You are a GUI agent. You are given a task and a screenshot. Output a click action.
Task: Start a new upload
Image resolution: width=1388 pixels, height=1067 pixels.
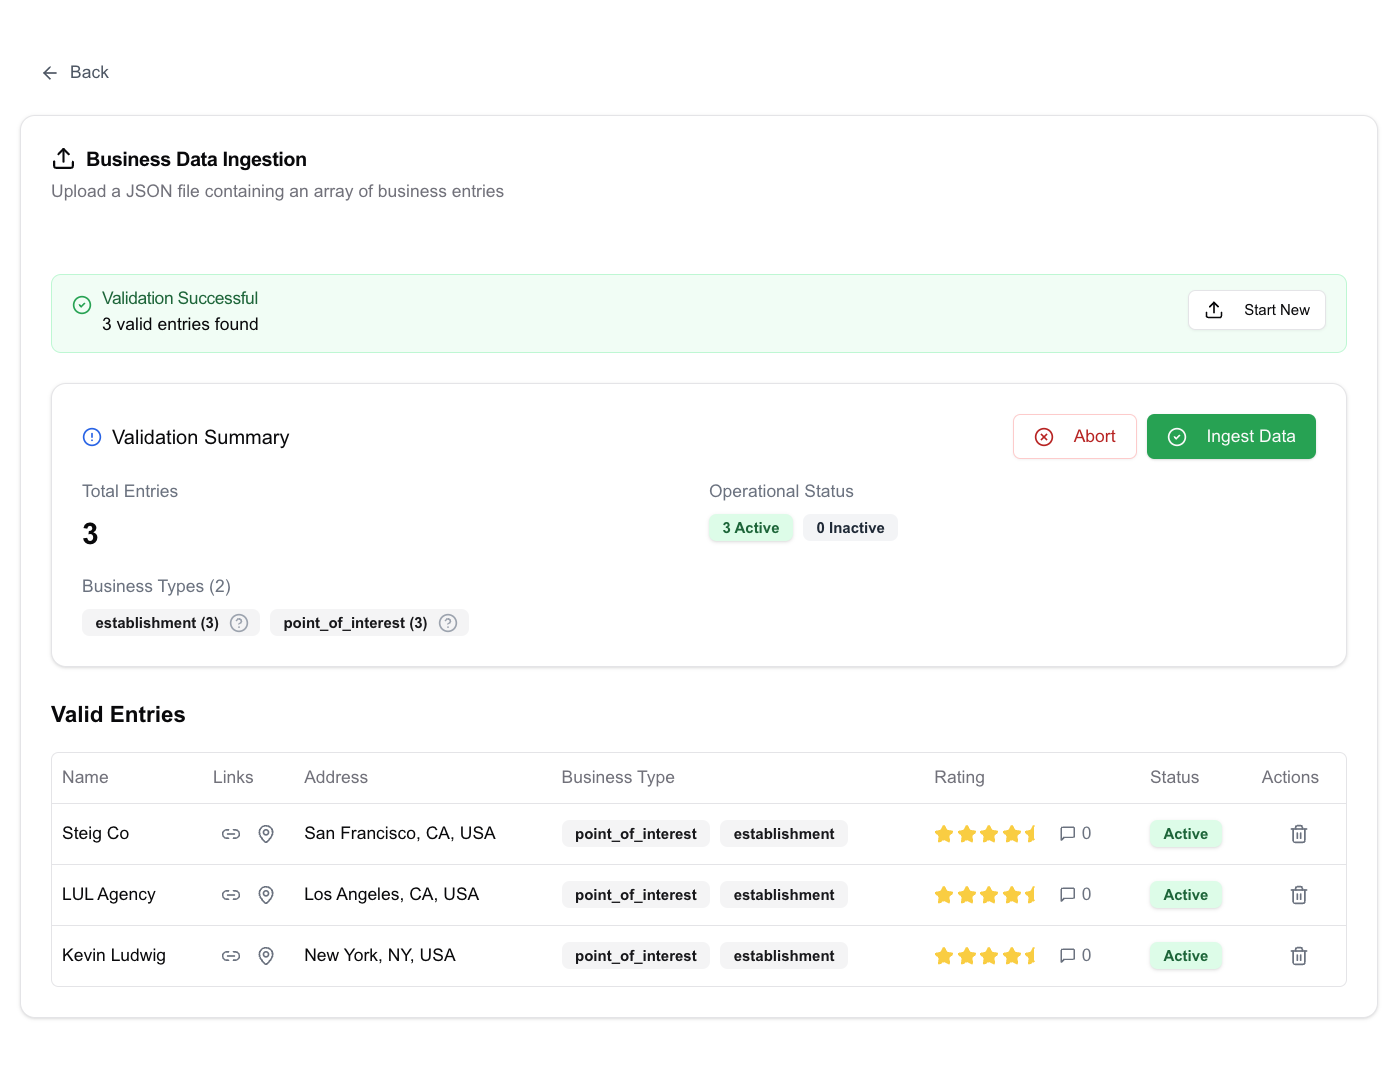pyautogui.click(x=1256, y=310)
